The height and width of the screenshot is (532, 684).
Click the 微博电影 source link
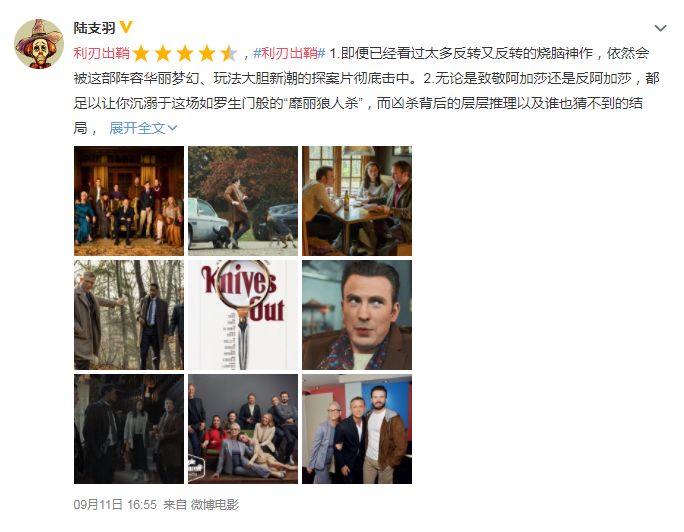click(215, 505)
